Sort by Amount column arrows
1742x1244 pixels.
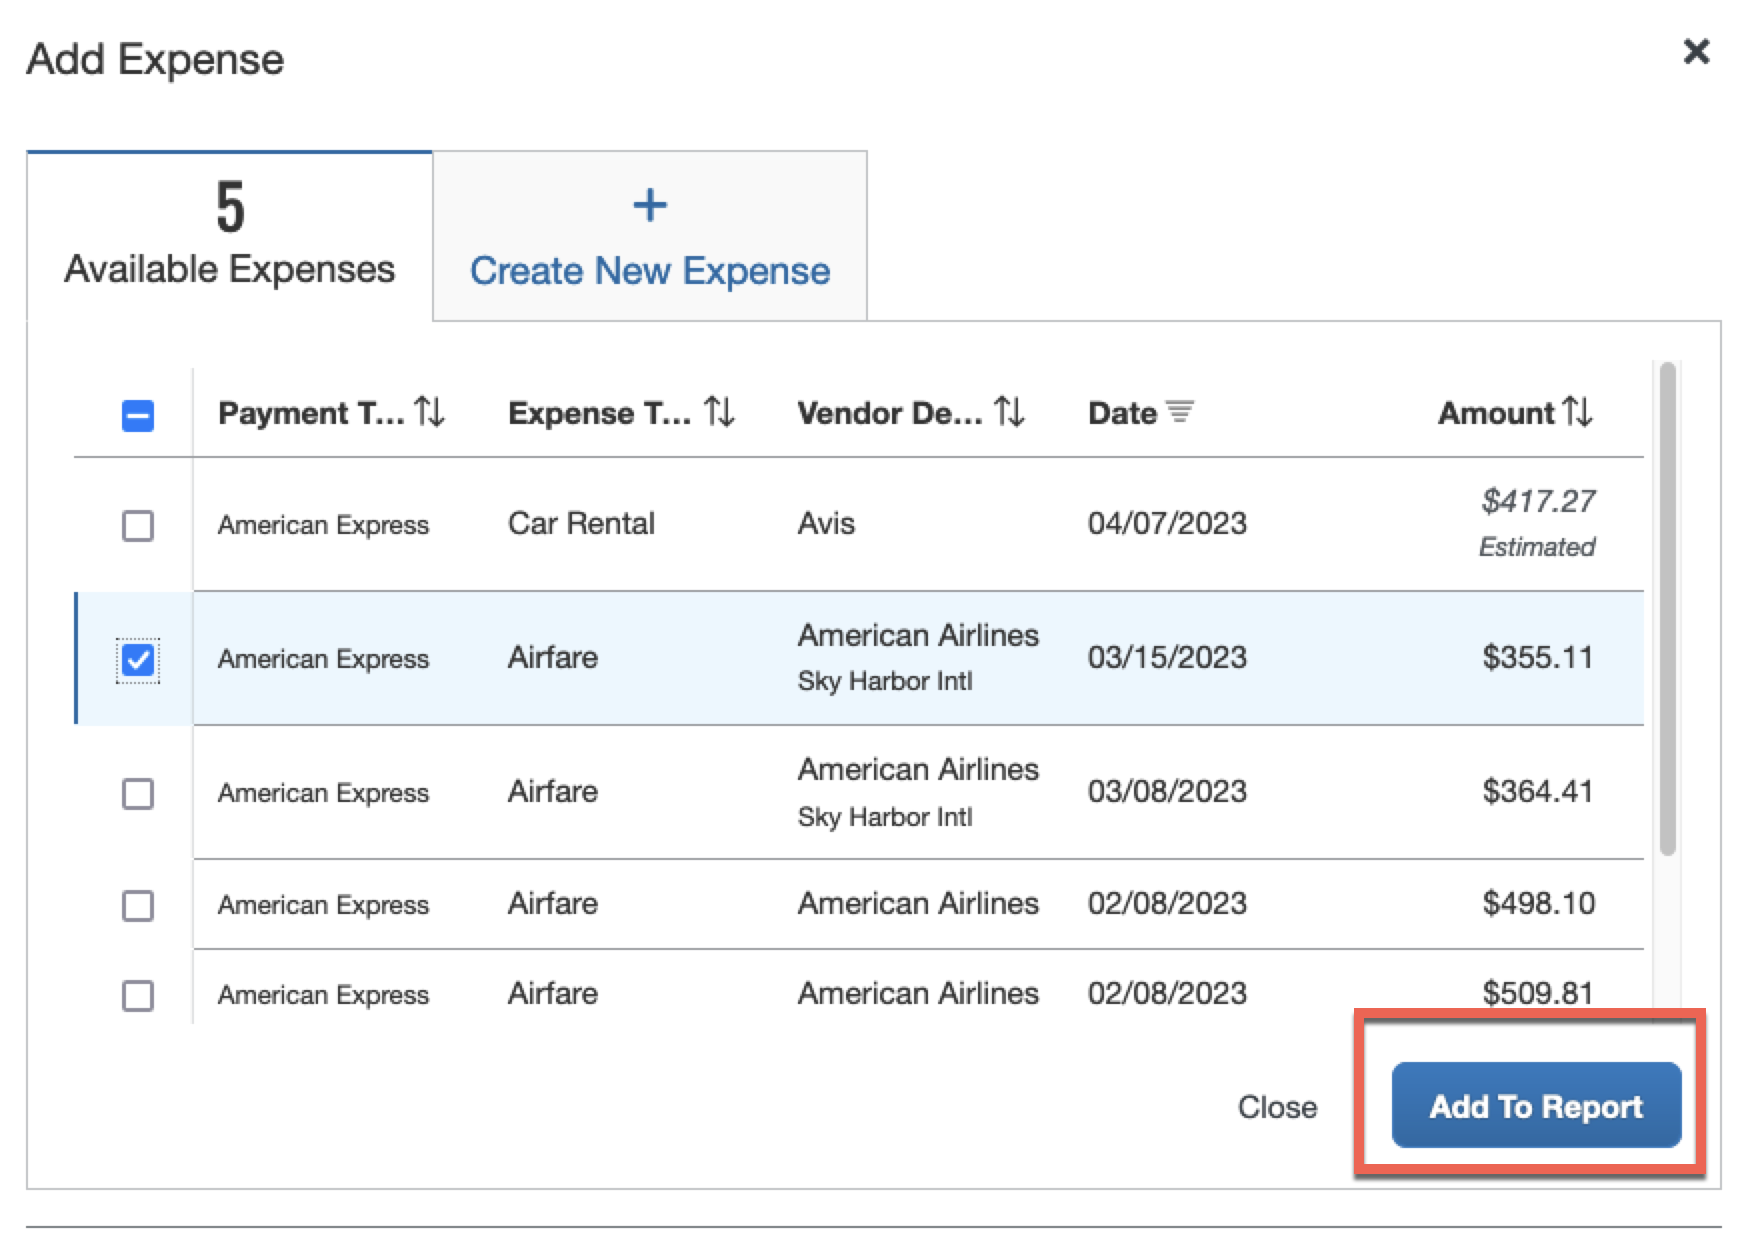tap(1577, 412)
